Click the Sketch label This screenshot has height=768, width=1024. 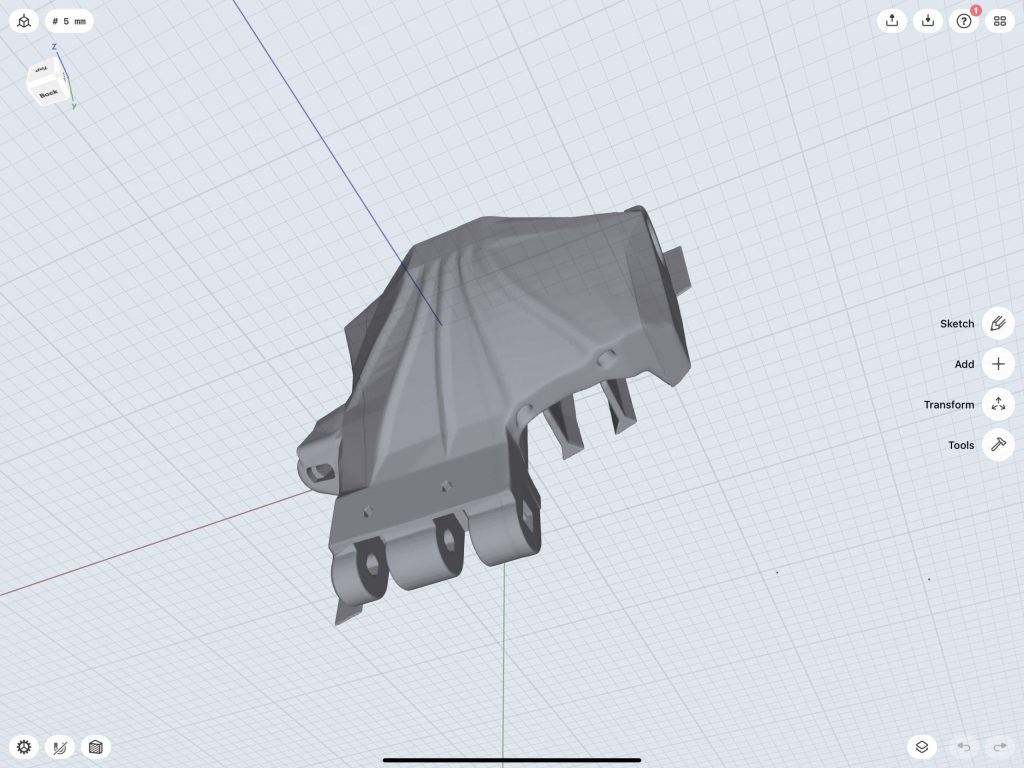point(957,323)
